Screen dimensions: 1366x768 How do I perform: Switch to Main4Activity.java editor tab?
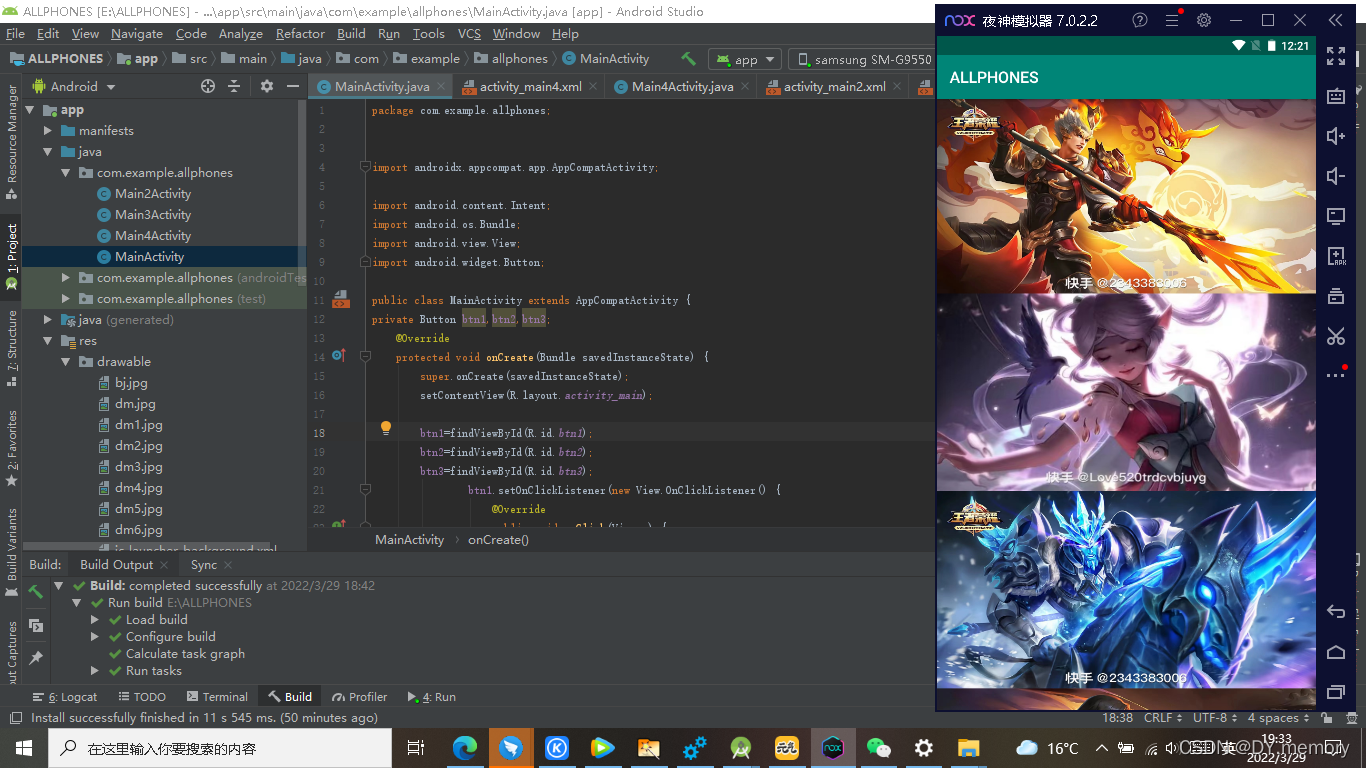click(682, 87)
